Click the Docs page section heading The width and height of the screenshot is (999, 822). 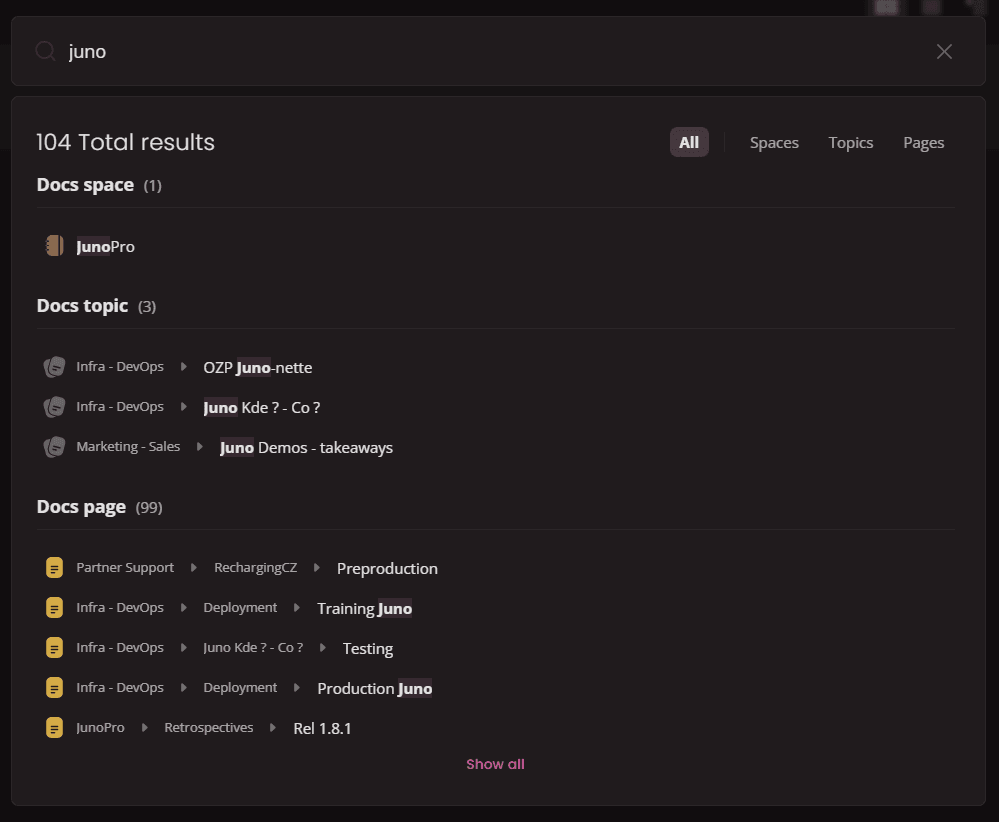(81, 507)
